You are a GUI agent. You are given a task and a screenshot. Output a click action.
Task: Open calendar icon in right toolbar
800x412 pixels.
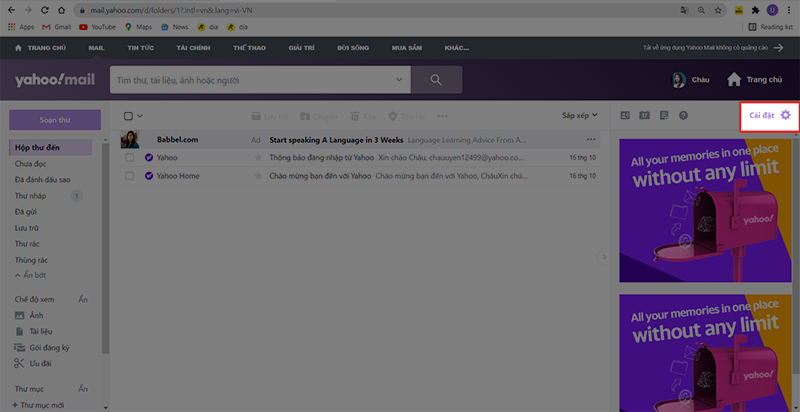click(644, 115)
